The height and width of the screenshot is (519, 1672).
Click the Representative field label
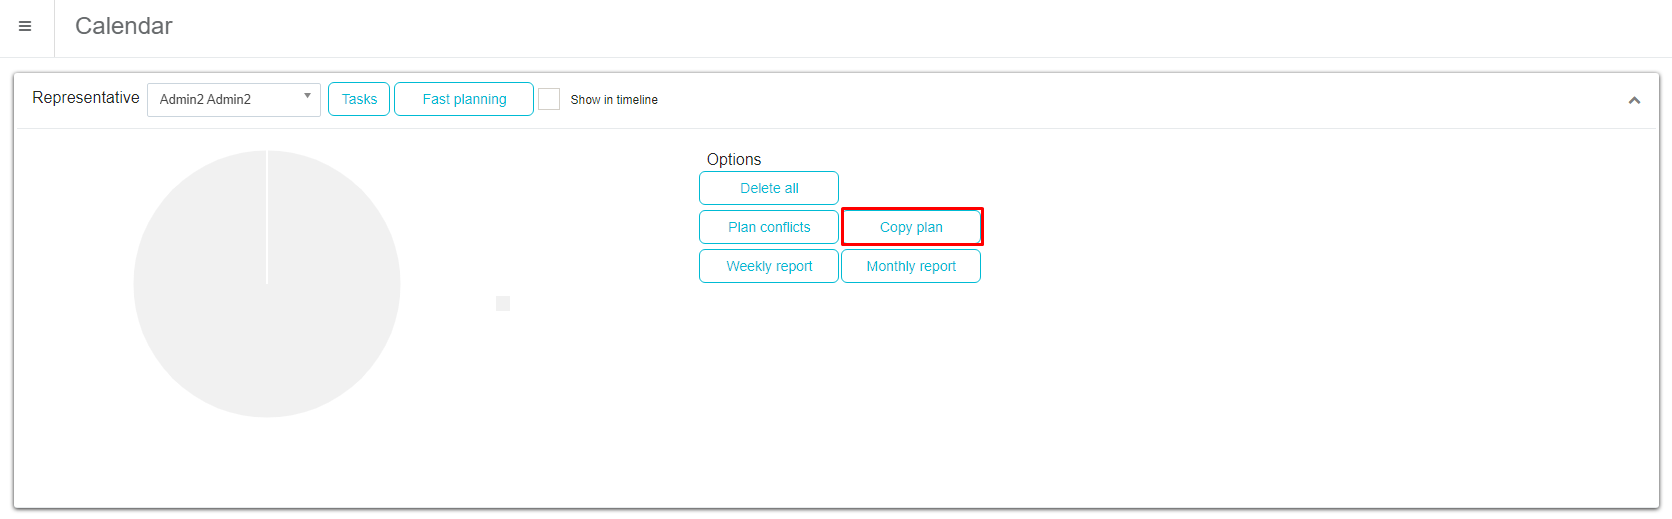(86, 98)
